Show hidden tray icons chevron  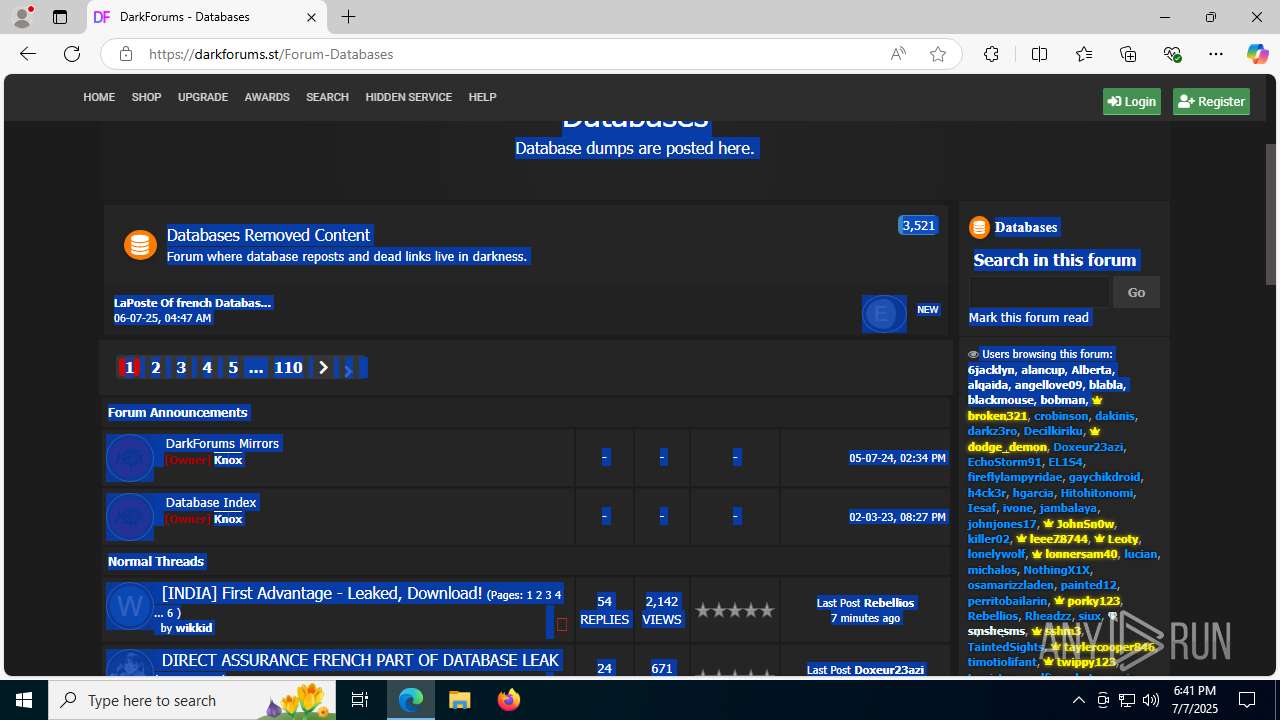[x=1079, y=700]
